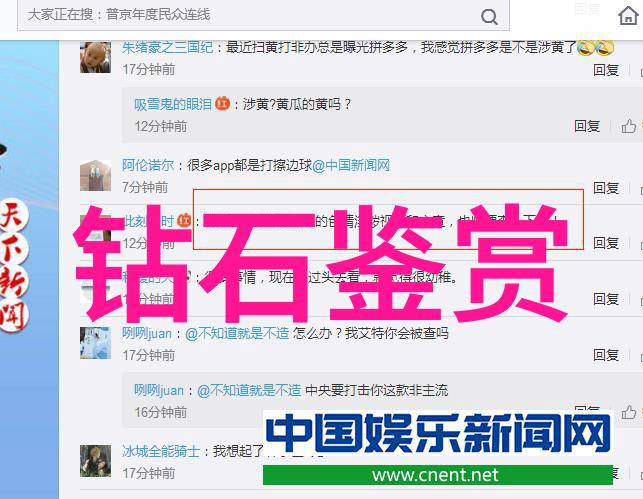Screen dimensions: 643x499
Task: Click the www.cnent.net green banner
Action: click(438, 475)
